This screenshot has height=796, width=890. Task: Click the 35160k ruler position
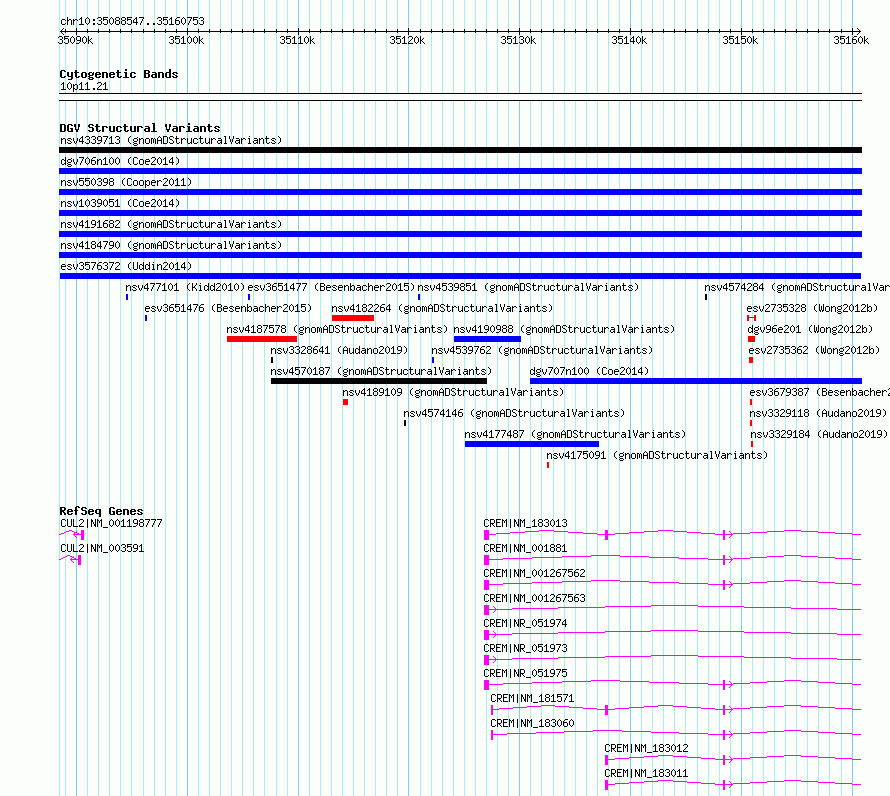851,40
